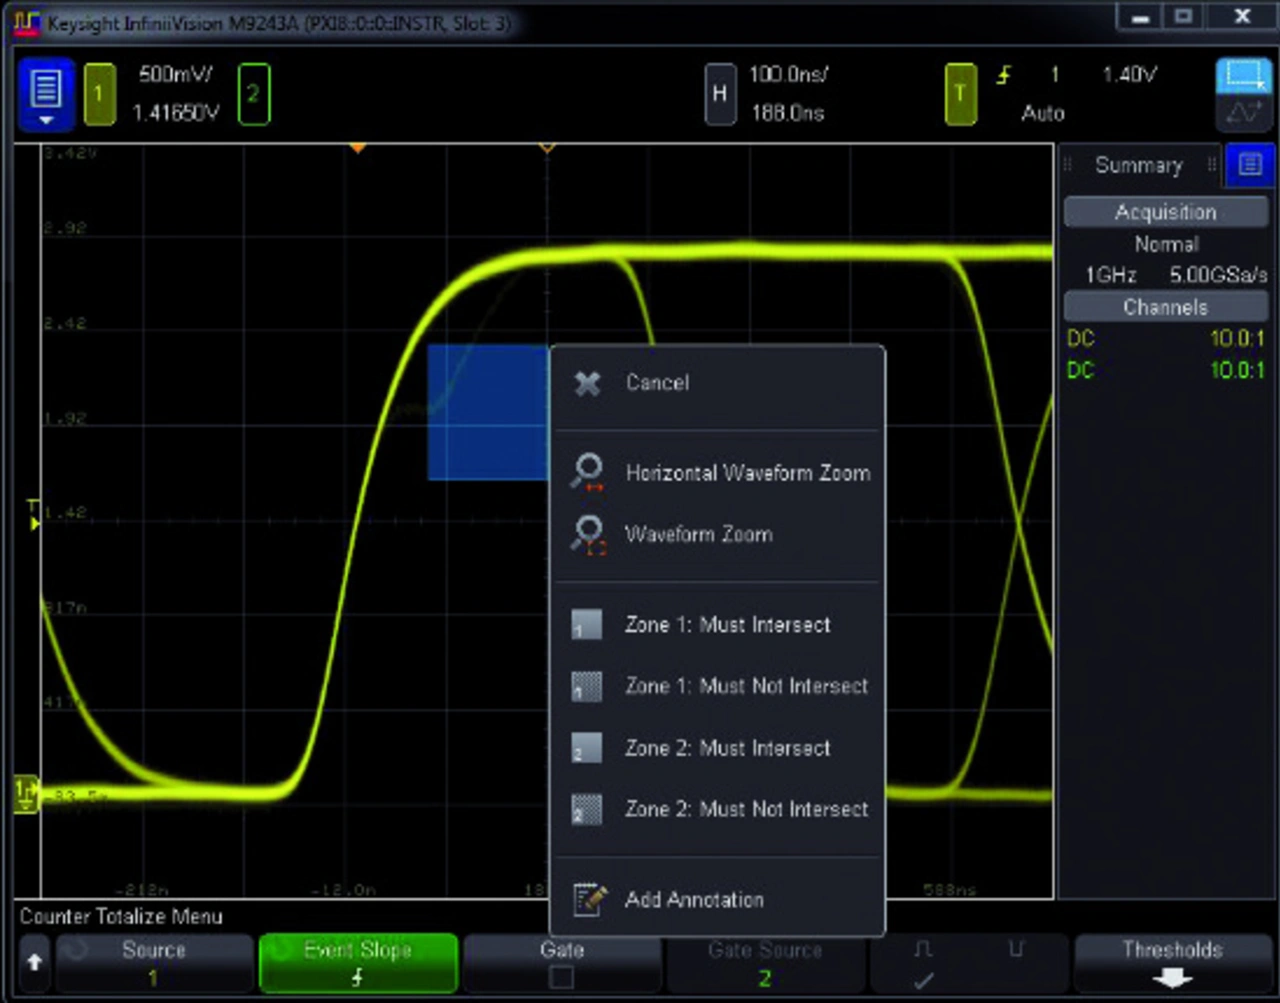Toggle the positive pulse polarity softkey
This screenshot has height=1003, width=1280.
[x=923, y=963]
